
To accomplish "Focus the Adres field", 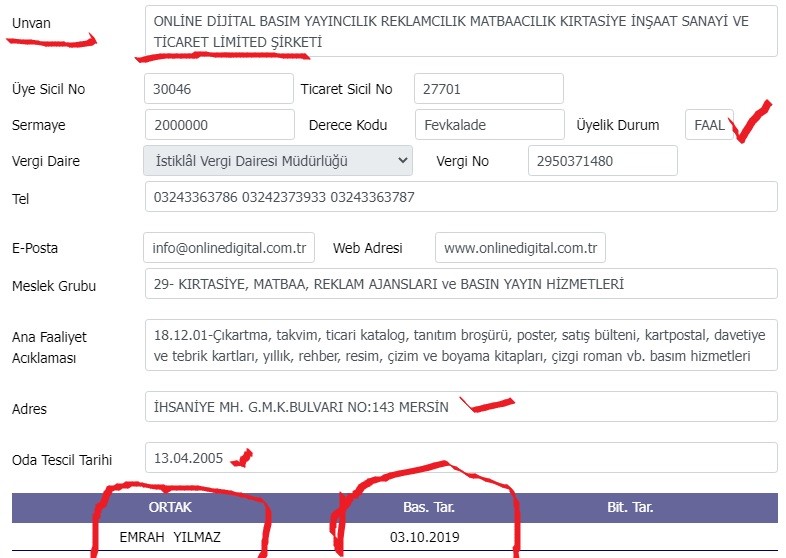I will (x=461, y=407).
